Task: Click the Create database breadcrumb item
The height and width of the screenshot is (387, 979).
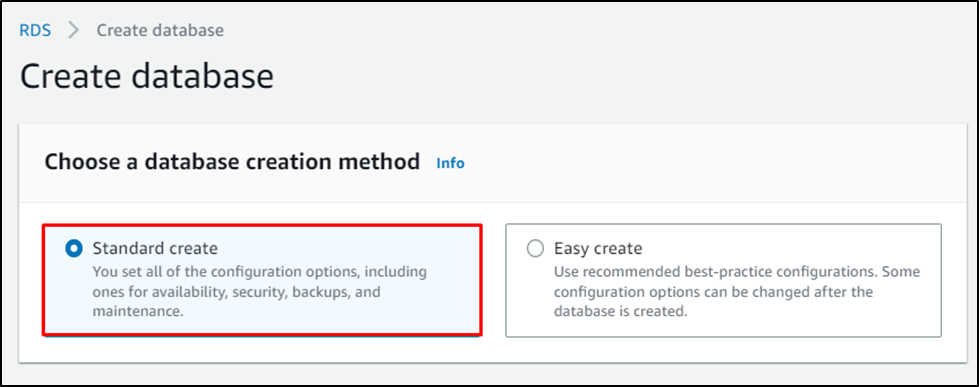Action: point(160,30)
